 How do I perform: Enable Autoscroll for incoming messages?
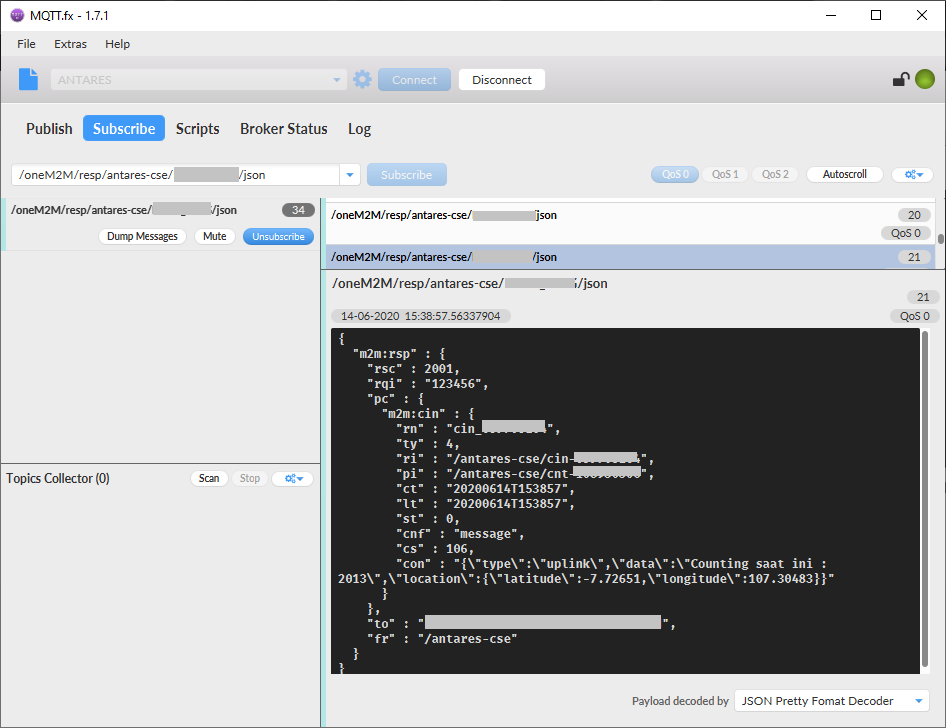843,173
